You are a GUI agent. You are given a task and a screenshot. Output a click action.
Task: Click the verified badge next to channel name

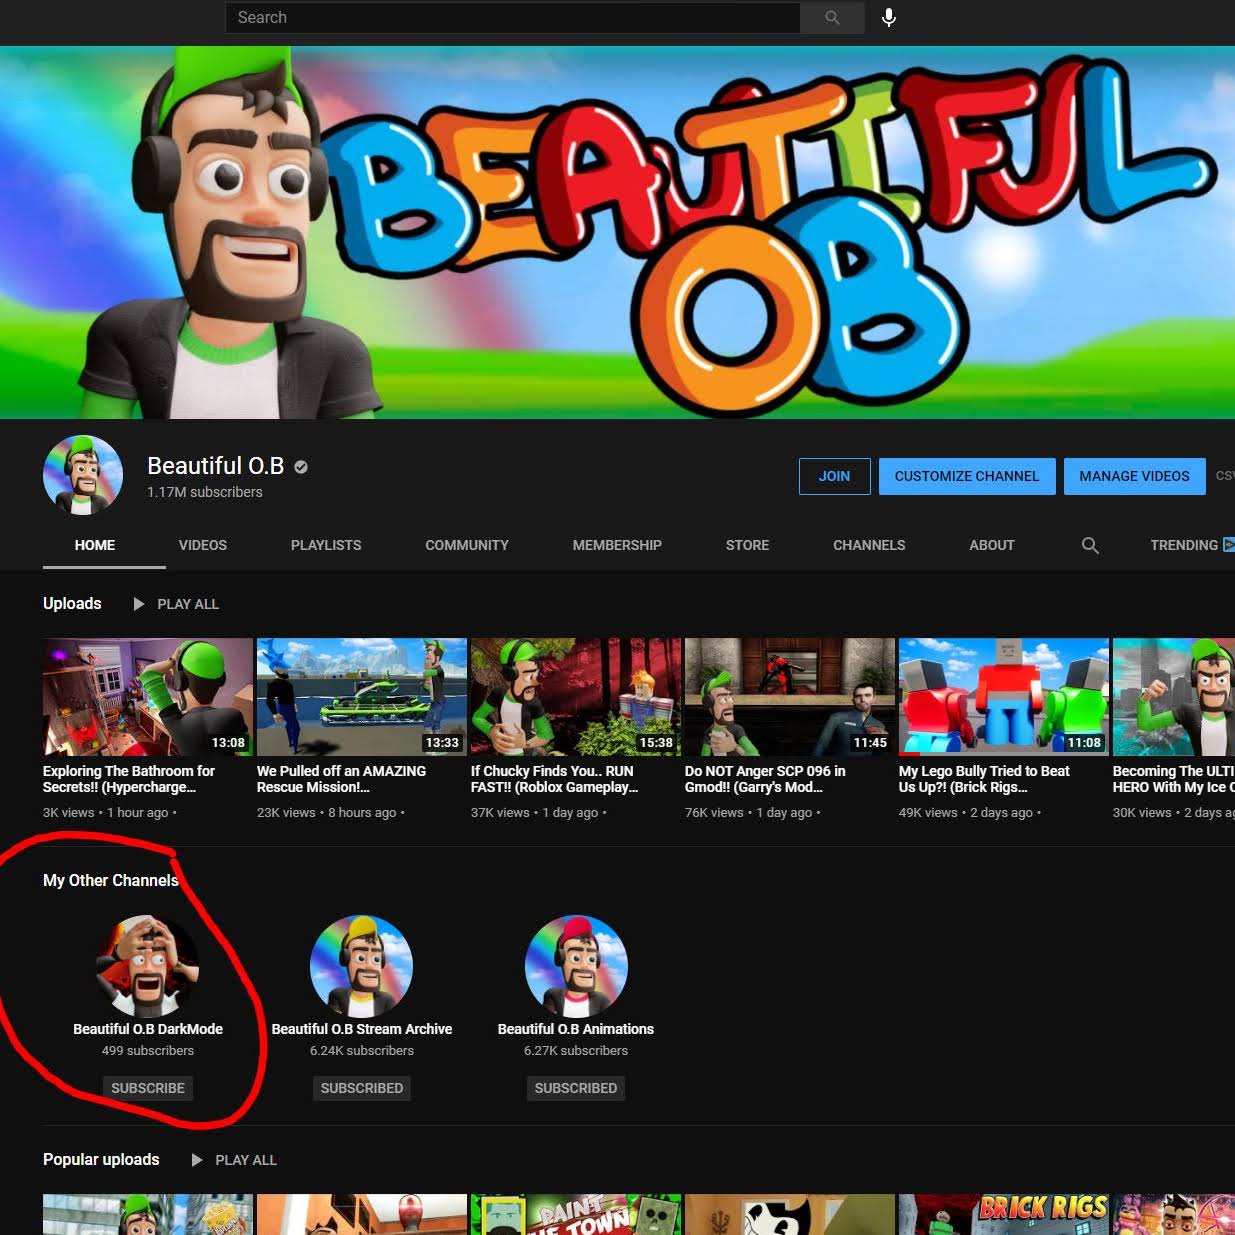click(301, 466)
